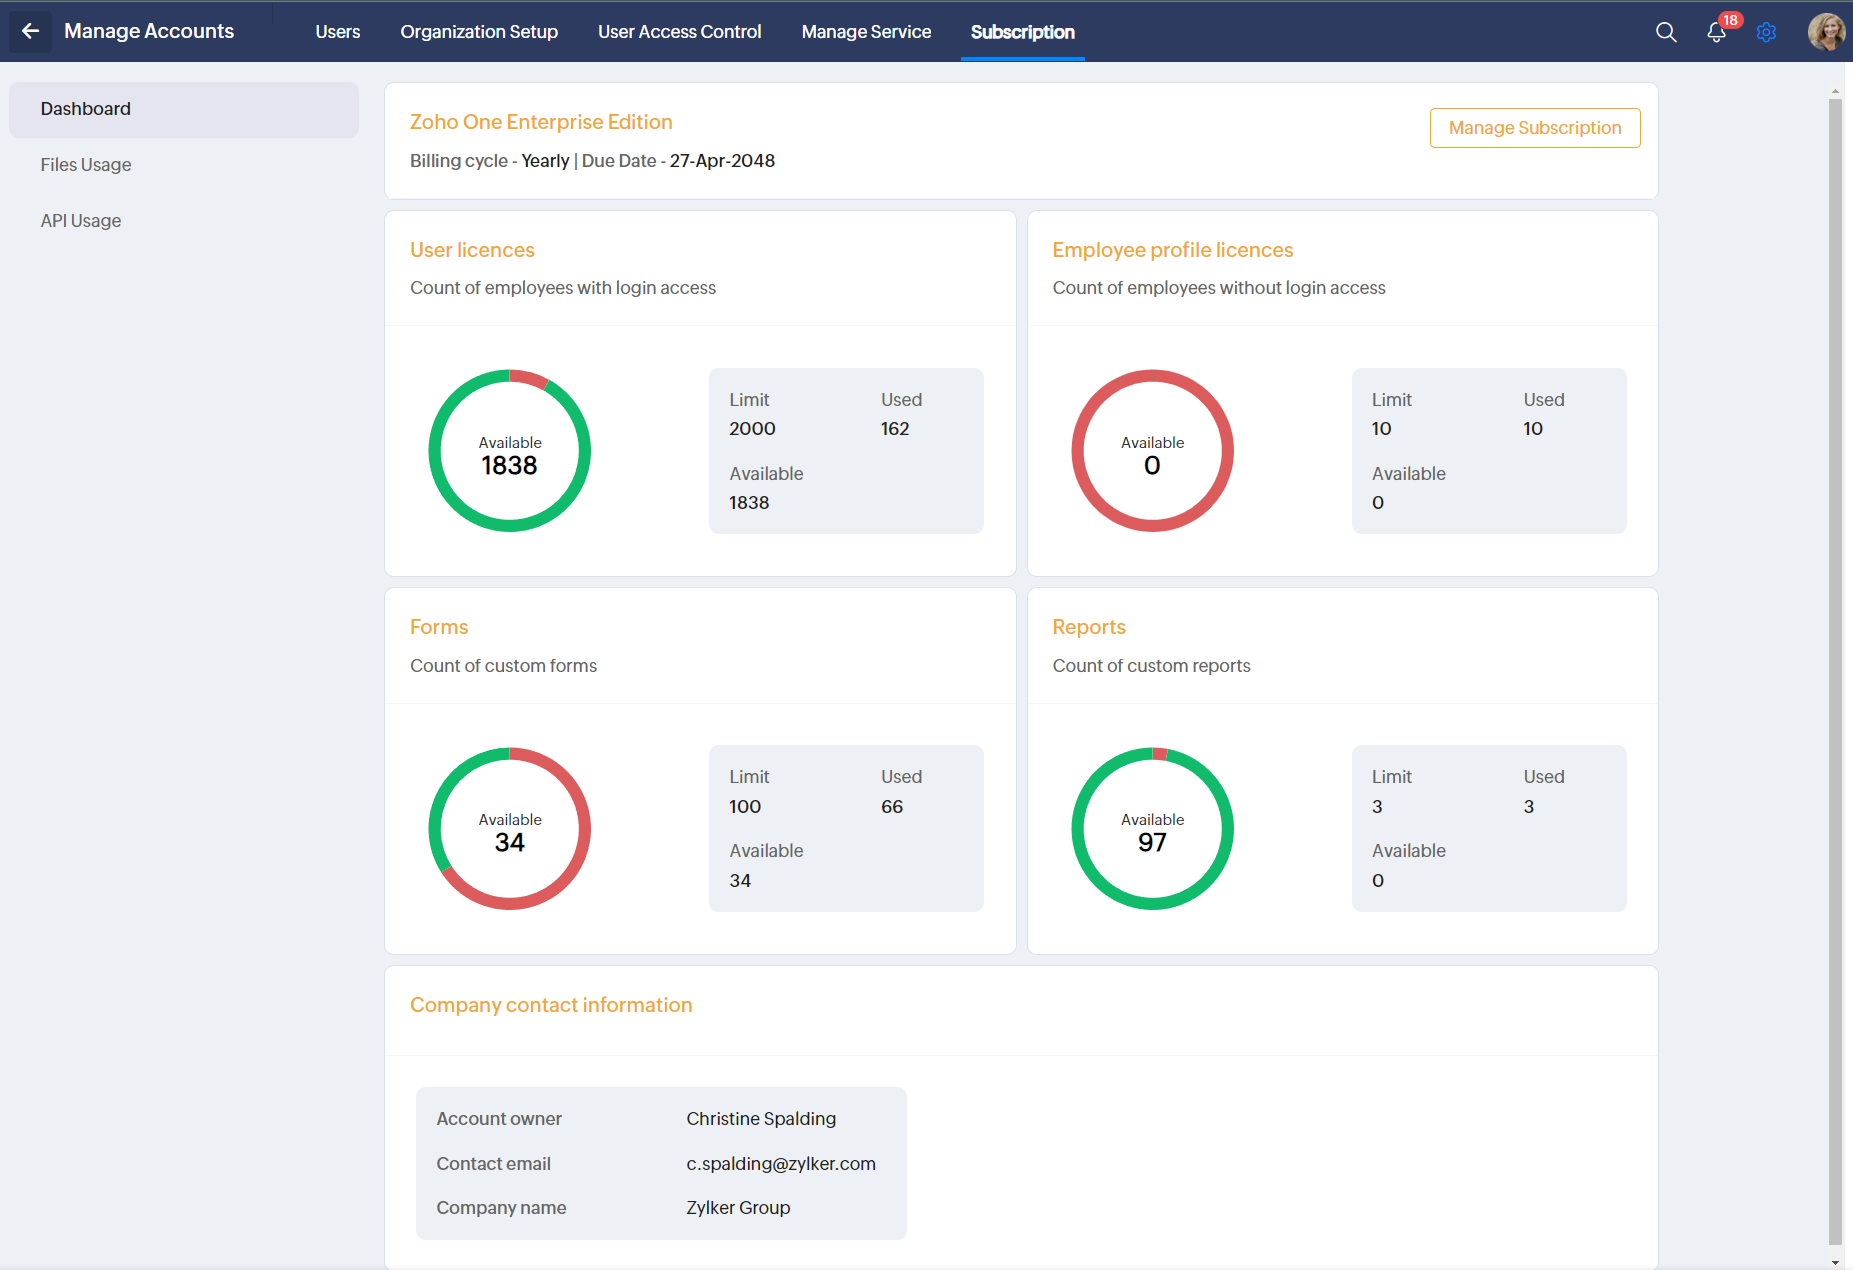Click the Employee profile licences donut chart
The width and height of the screenshot is (1853, 1270).
(1152, 451)
